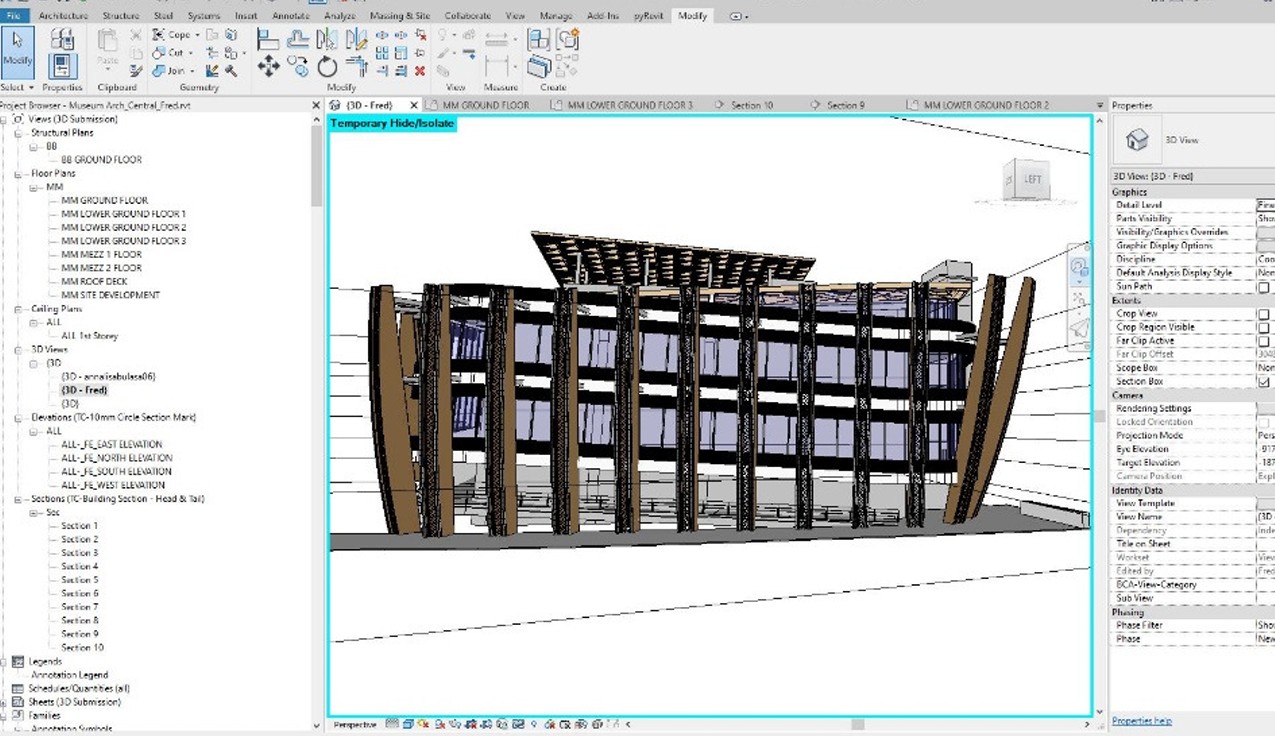Click the Align tool in Modify panel
Image resolution: width=1275 pixels, height=736 pixels.
pos(268,40)
